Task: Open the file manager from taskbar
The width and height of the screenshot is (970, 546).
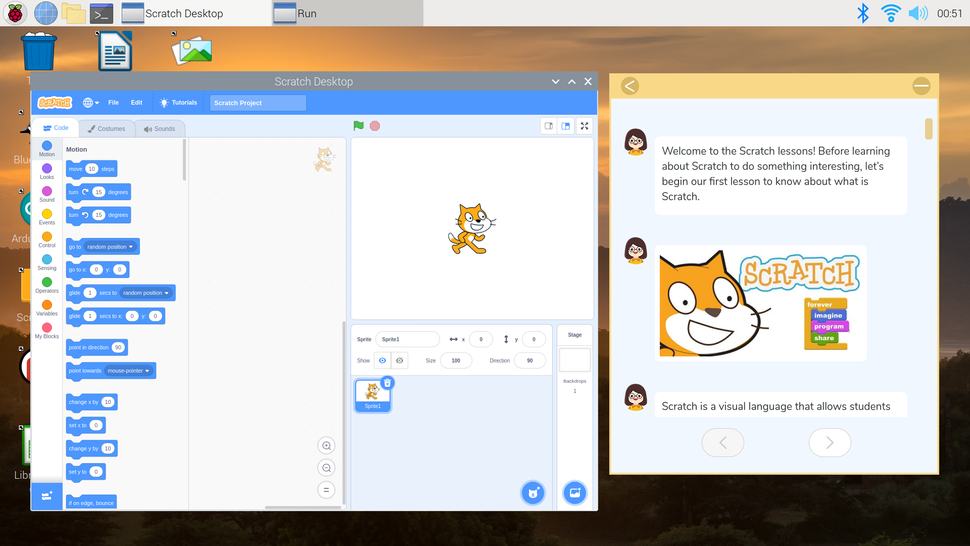Action: tap(73, 13)
